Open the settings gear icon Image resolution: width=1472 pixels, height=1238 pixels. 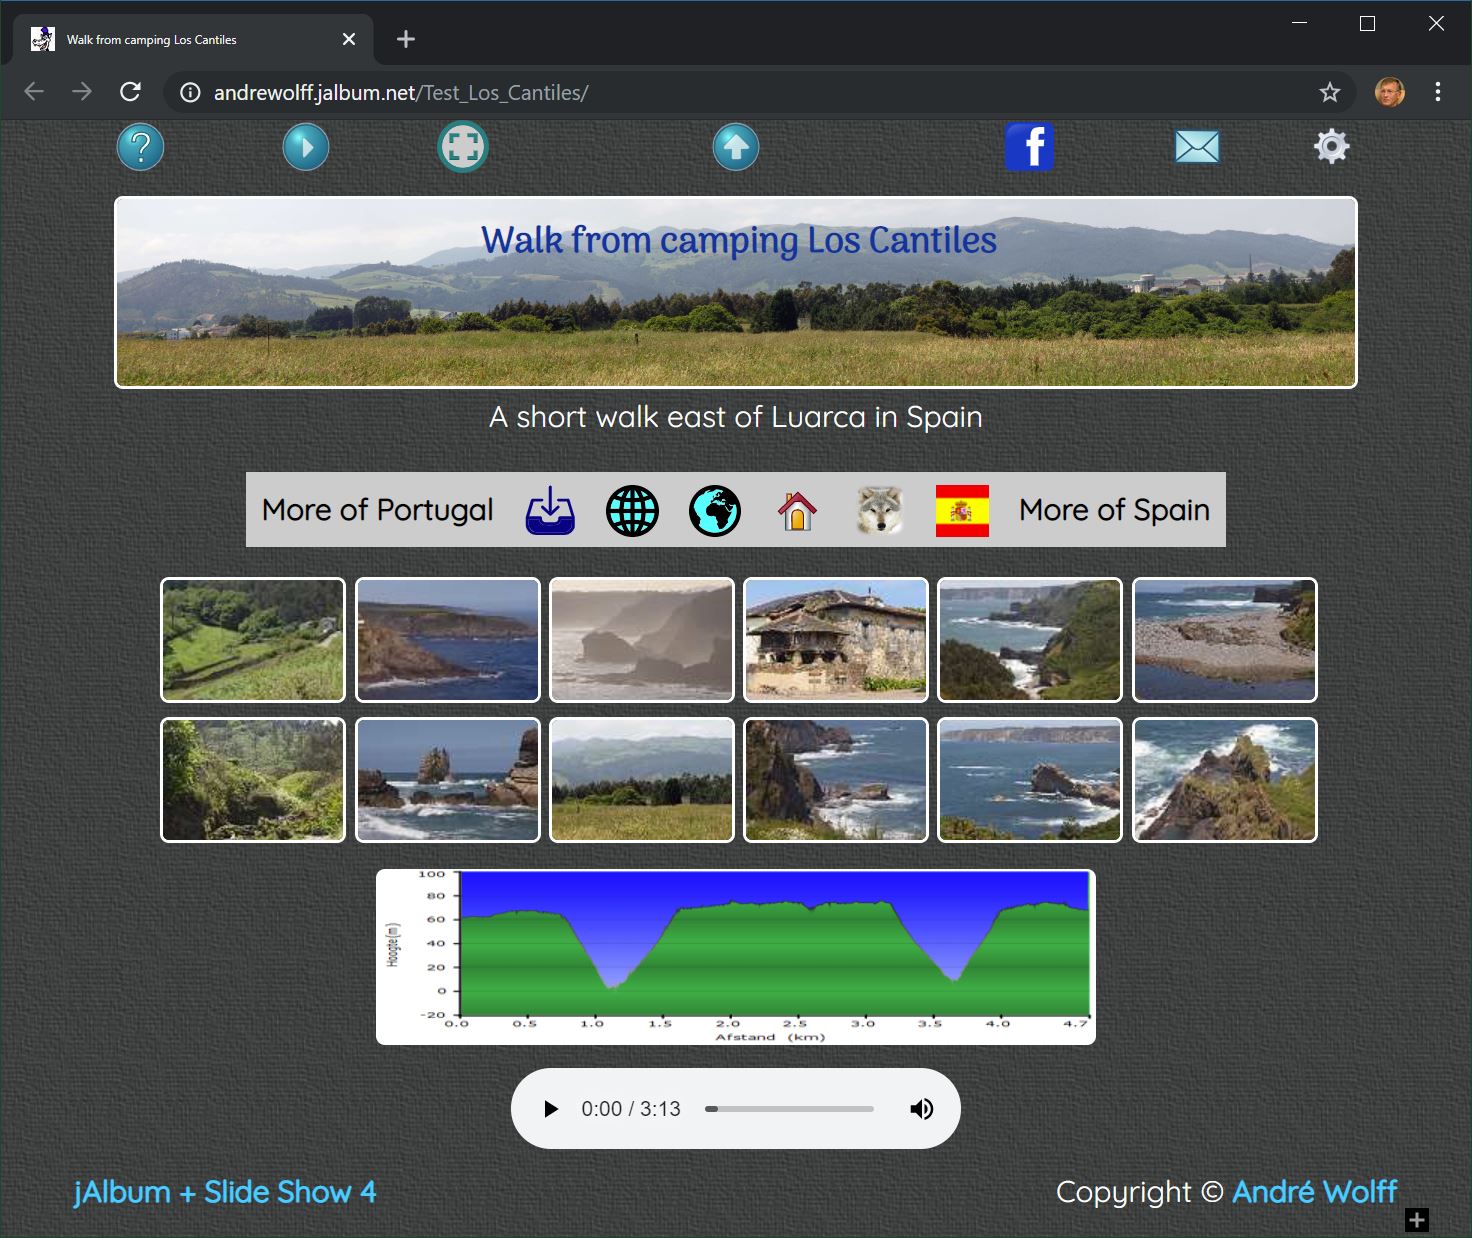1331,147
